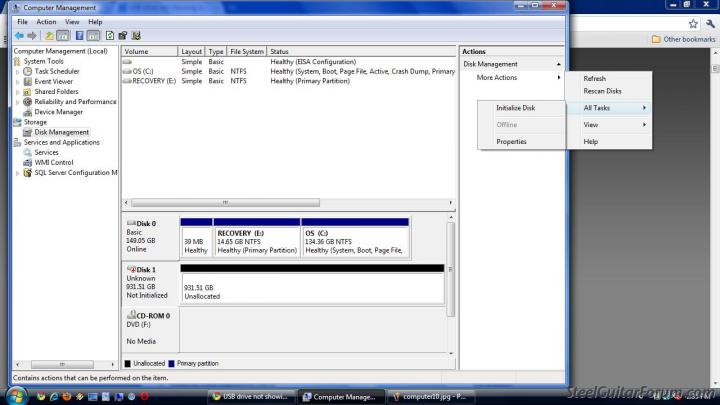Select Event Viewer in the tree
This screenshot has width=720, height=405.
(x=53, y=81)
